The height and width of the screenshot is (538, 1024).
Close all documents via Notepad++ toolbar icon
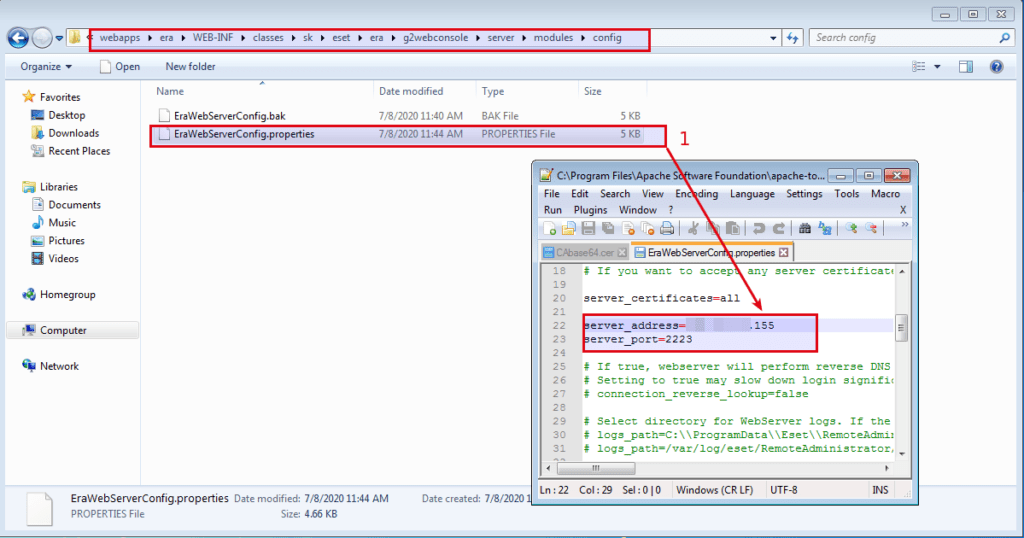pos(647,229)
